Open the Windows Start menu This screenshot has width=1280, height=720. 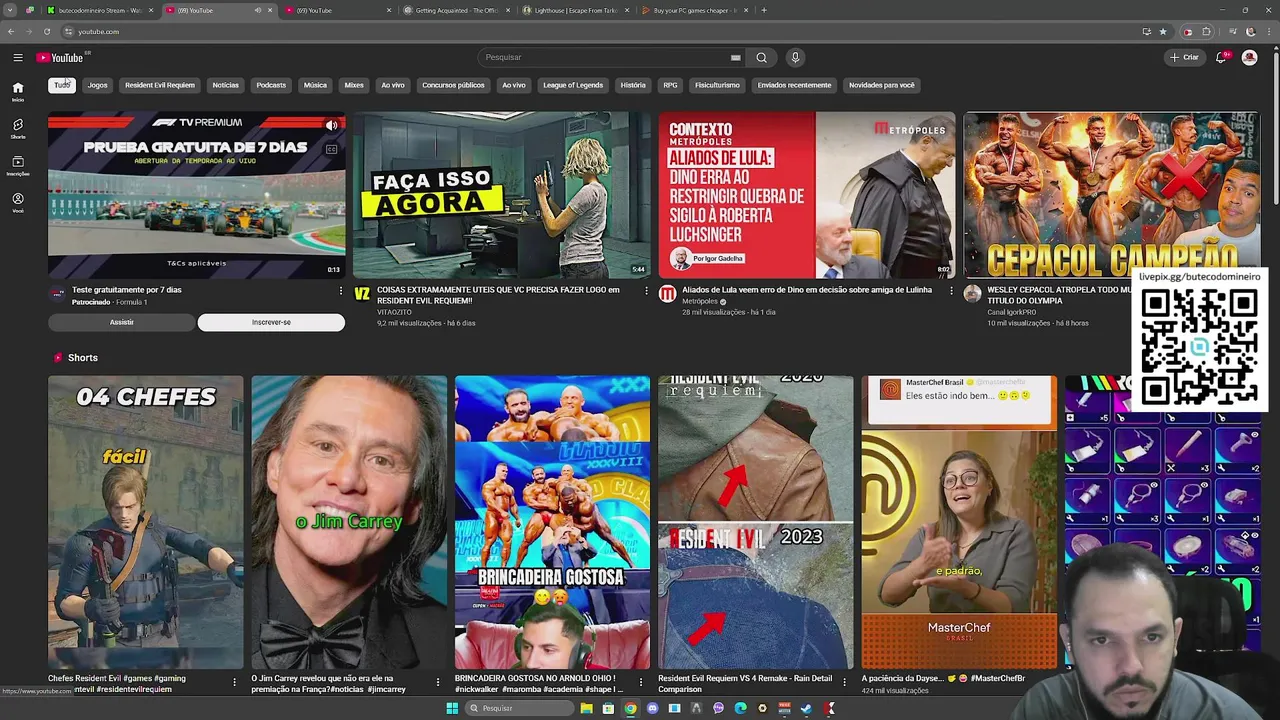point(452,708)
